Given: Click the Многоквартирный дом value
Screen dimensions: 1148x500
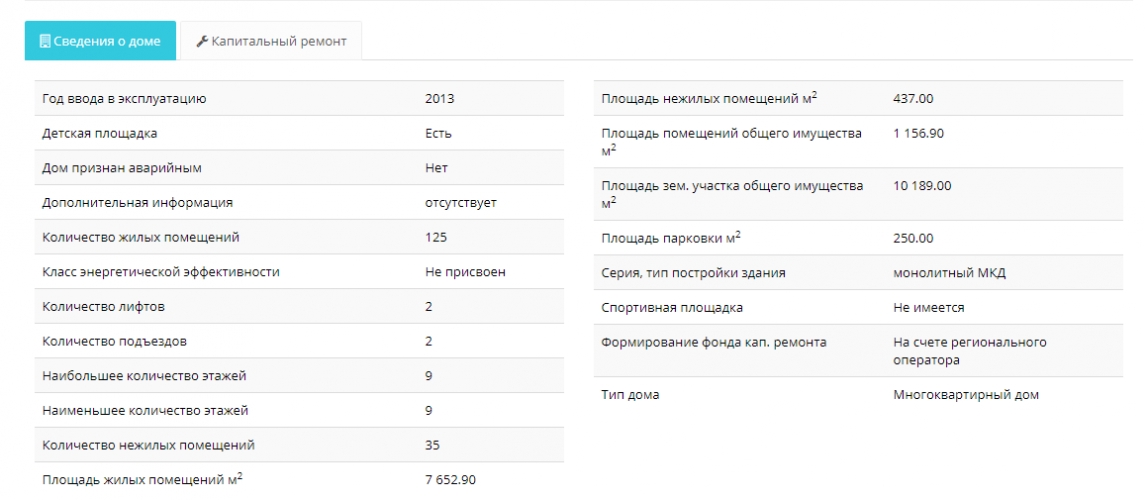Looking at the screenshot, I should (x=966, y=395).
